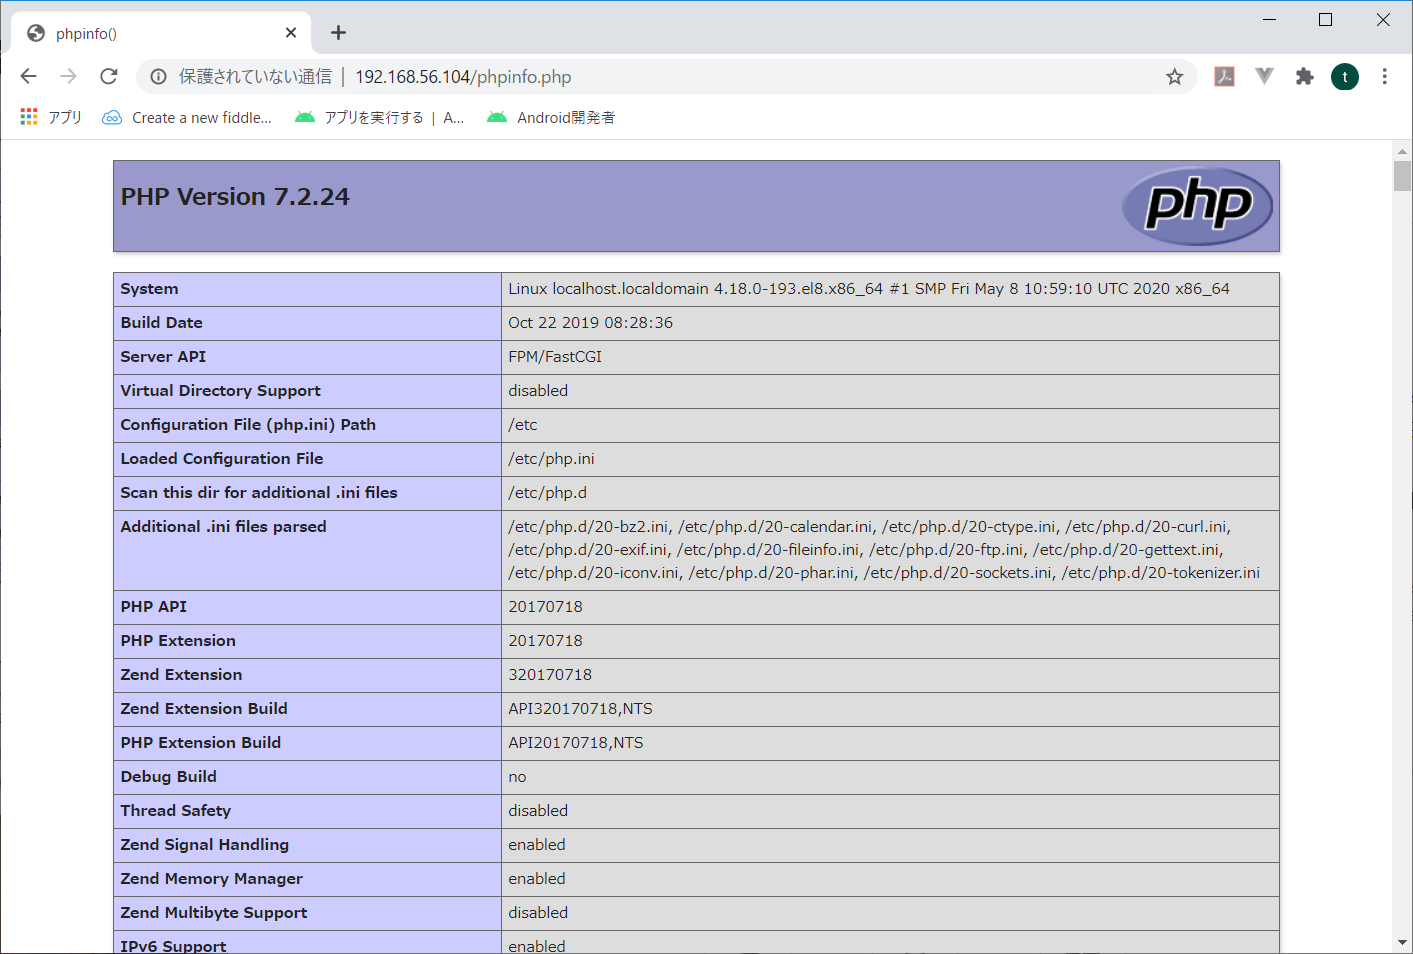Viewport: 1413px width, 954px height.
Task: Click the PHP Extension Build value API20170718,NTS
Action: pyautogui.click(x=576, y=743)
